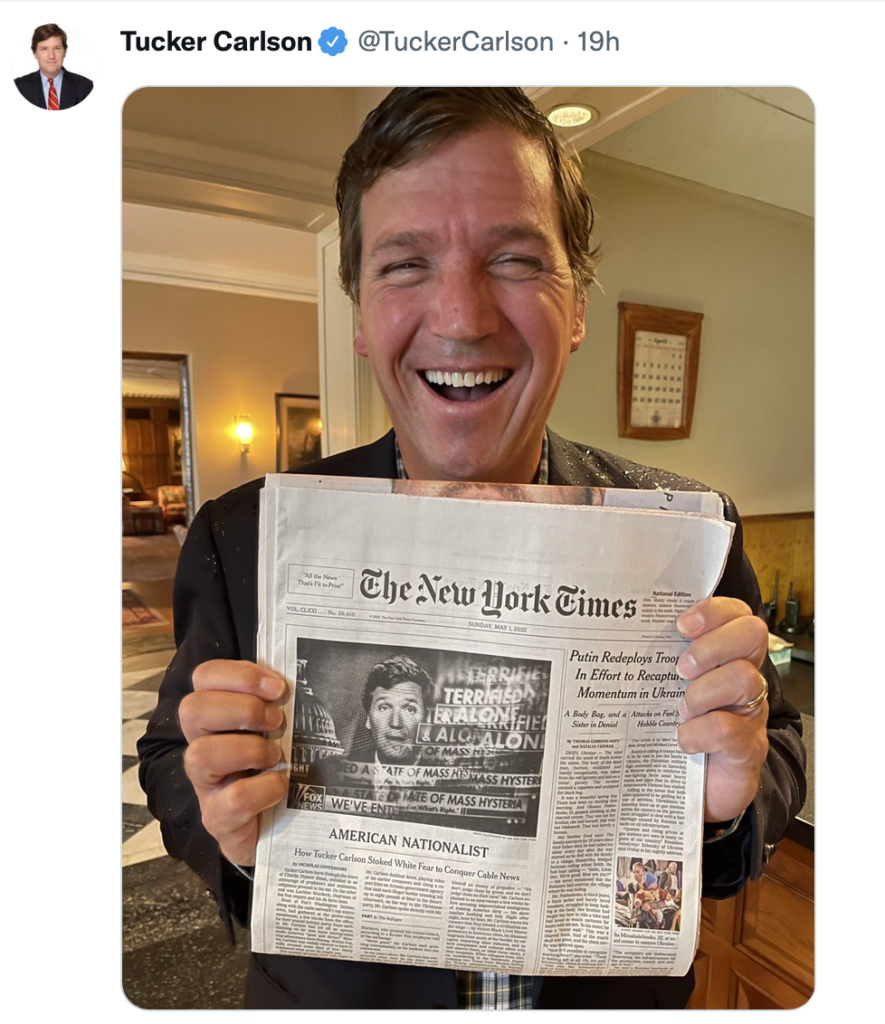This screenshot has width=885, height=1024.
Task: Click the recessed ceiling light
Action: pyautogui.click(x=571, y=116)
